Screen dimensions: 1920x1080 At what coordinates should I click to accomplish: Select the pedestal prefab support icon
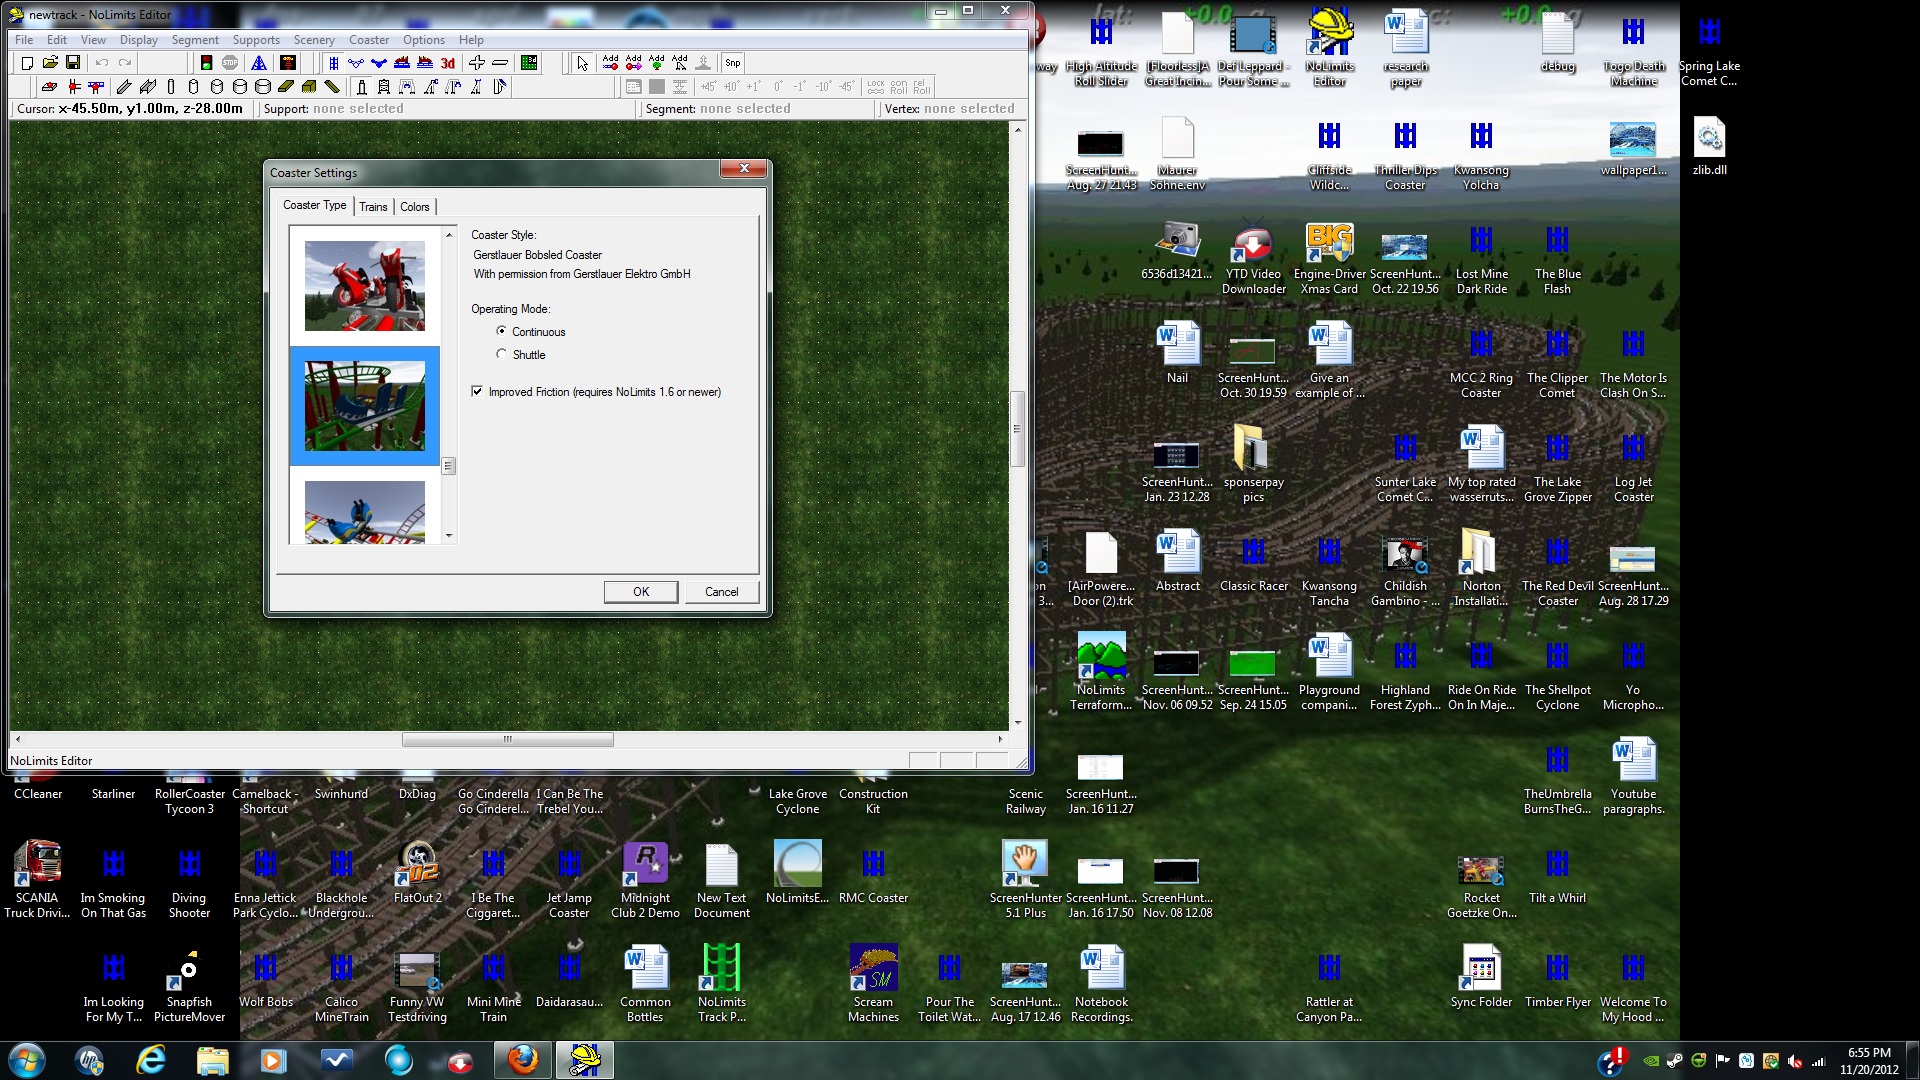click(x=361, y=87)
